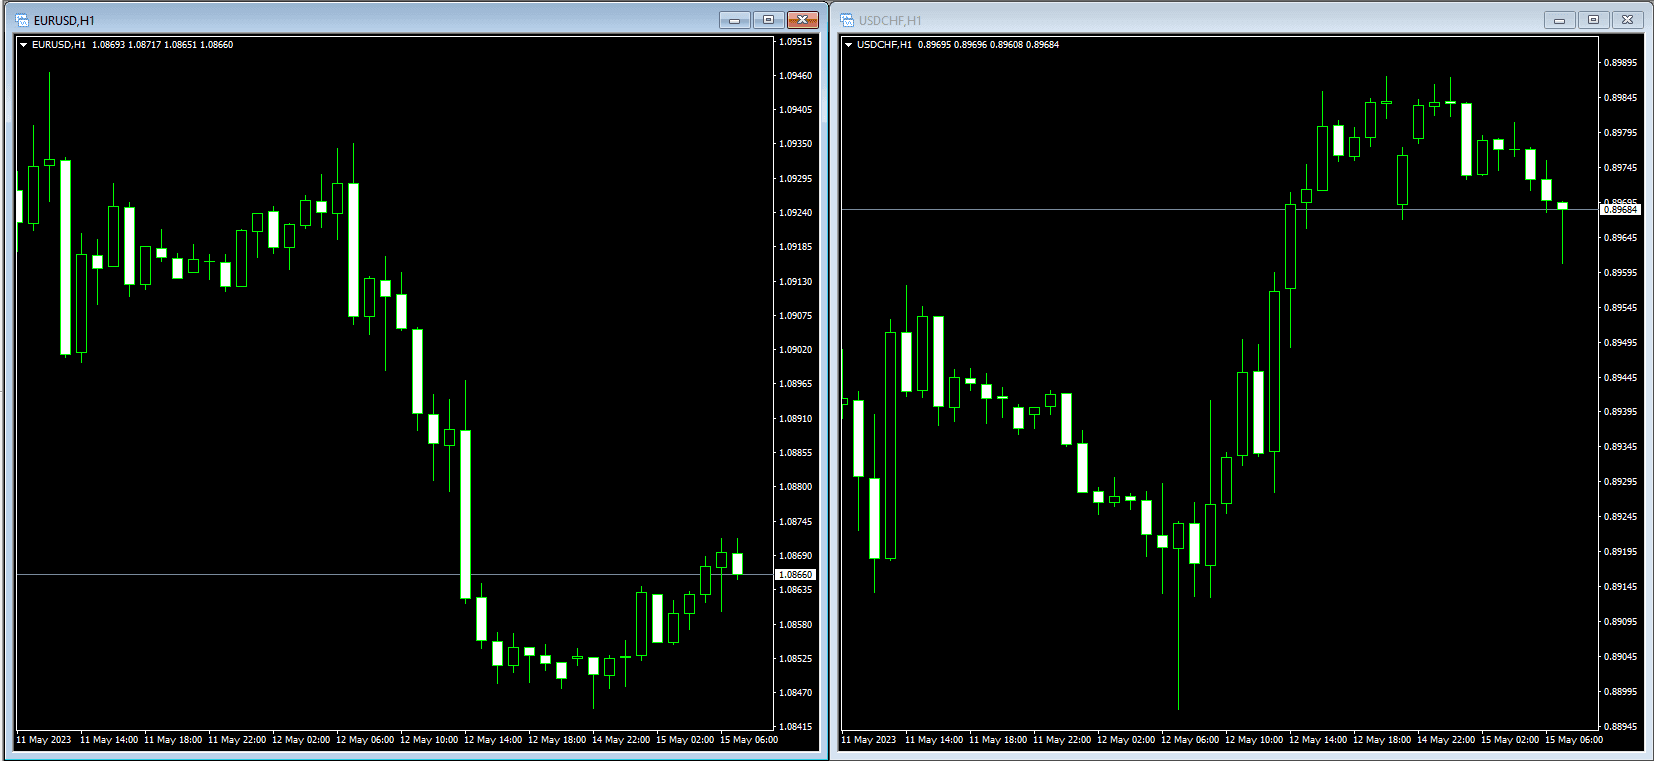Click the 0.89795 price scale label
The width and height of the screenshot is (1654, 761).
(x=1621, y=133)
